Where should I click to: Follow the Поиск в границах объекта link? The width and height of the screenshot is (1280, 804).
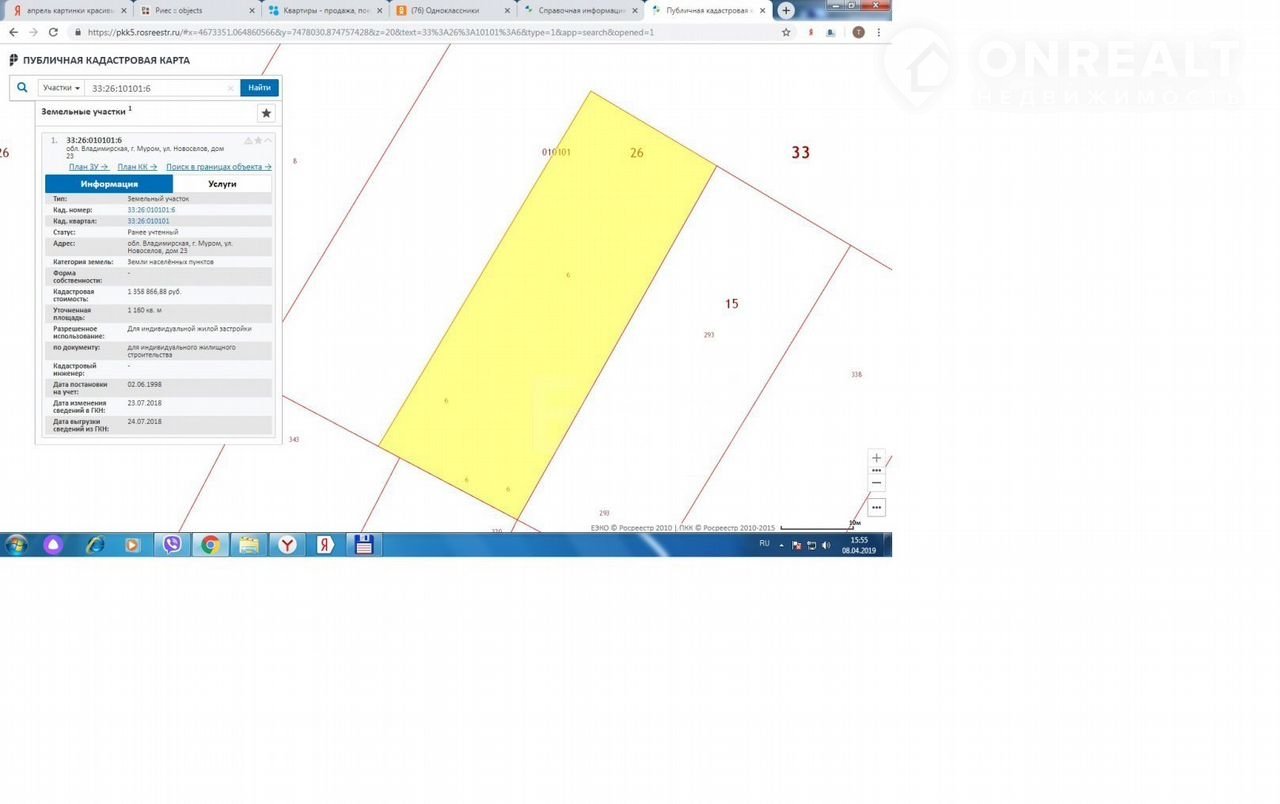click(x=218, y=167)
